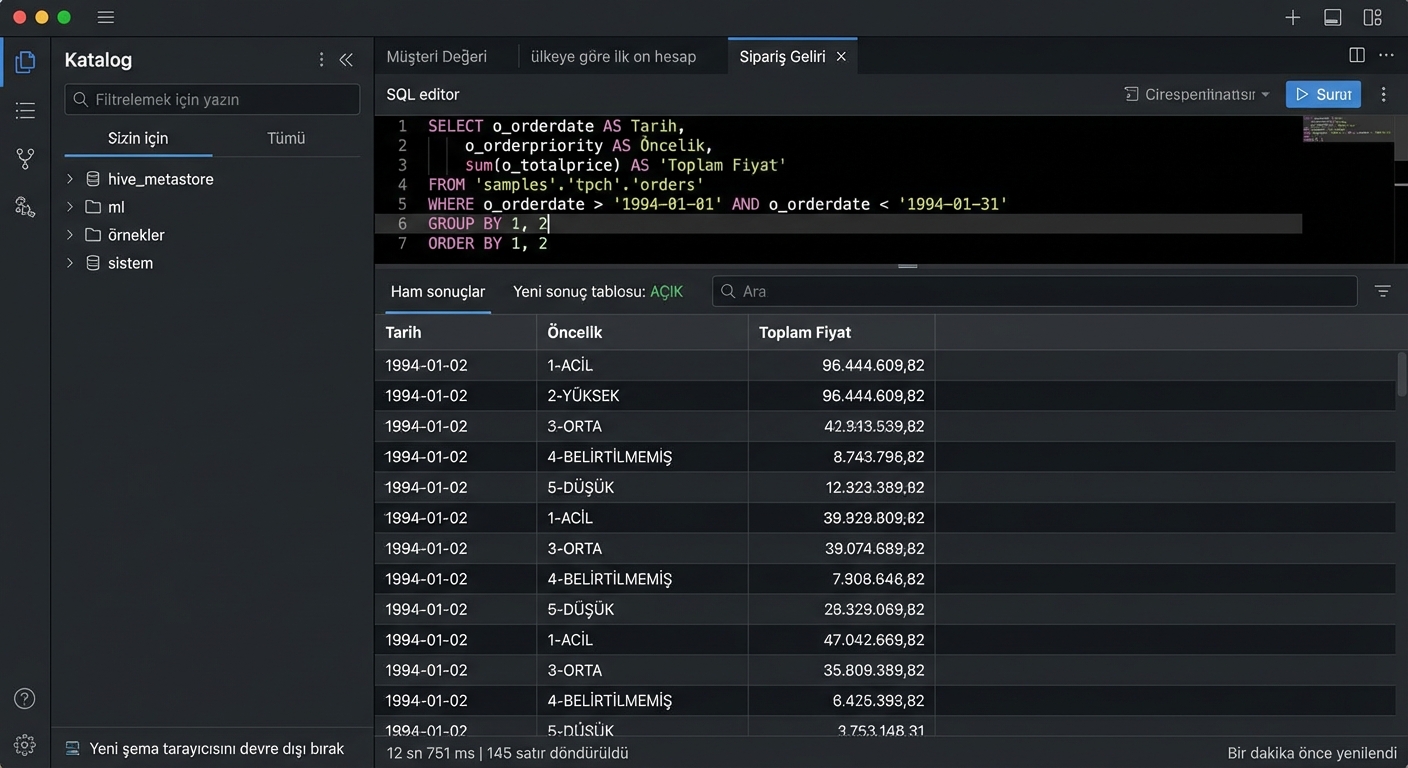Disable new schema browser at bottom
Screen dimensions: 1408x768
click(216, 748)
